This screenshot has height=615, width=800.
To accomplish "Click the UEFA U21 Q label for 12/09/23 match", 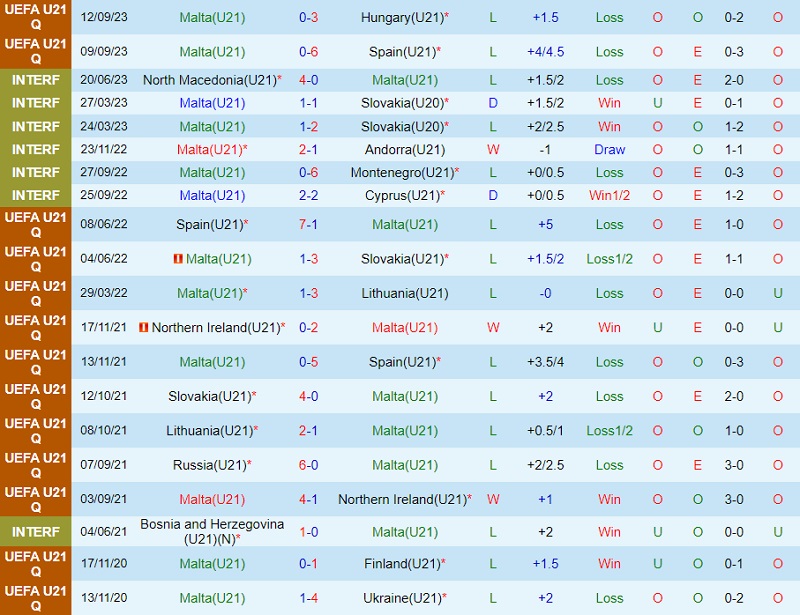I will [36, 17].
